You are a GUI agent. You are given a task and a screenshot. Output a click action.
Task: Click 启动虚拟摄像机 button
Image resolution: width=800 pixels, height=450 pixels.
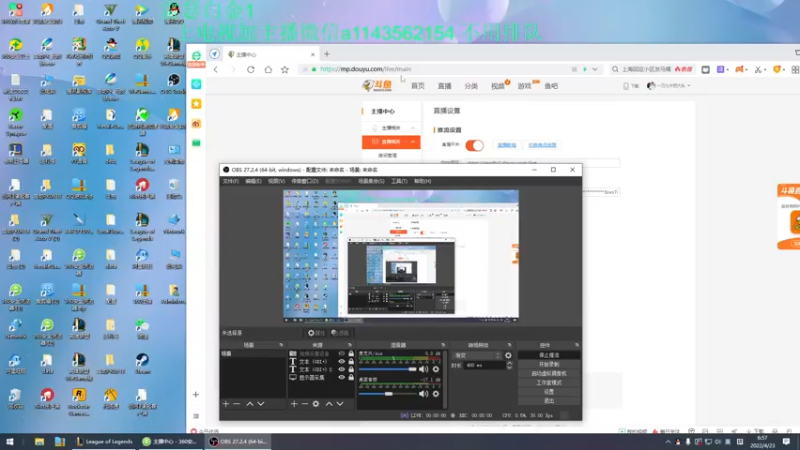point(549,373)
